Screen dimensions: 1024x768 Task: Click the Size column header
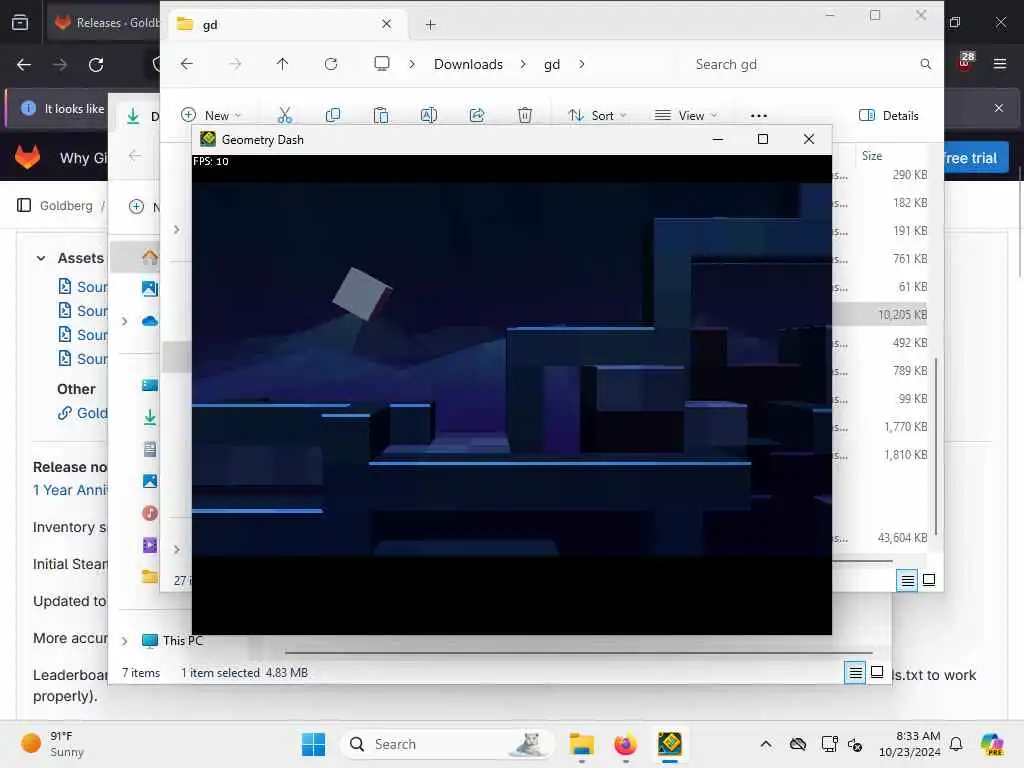[x=872, y=155]
